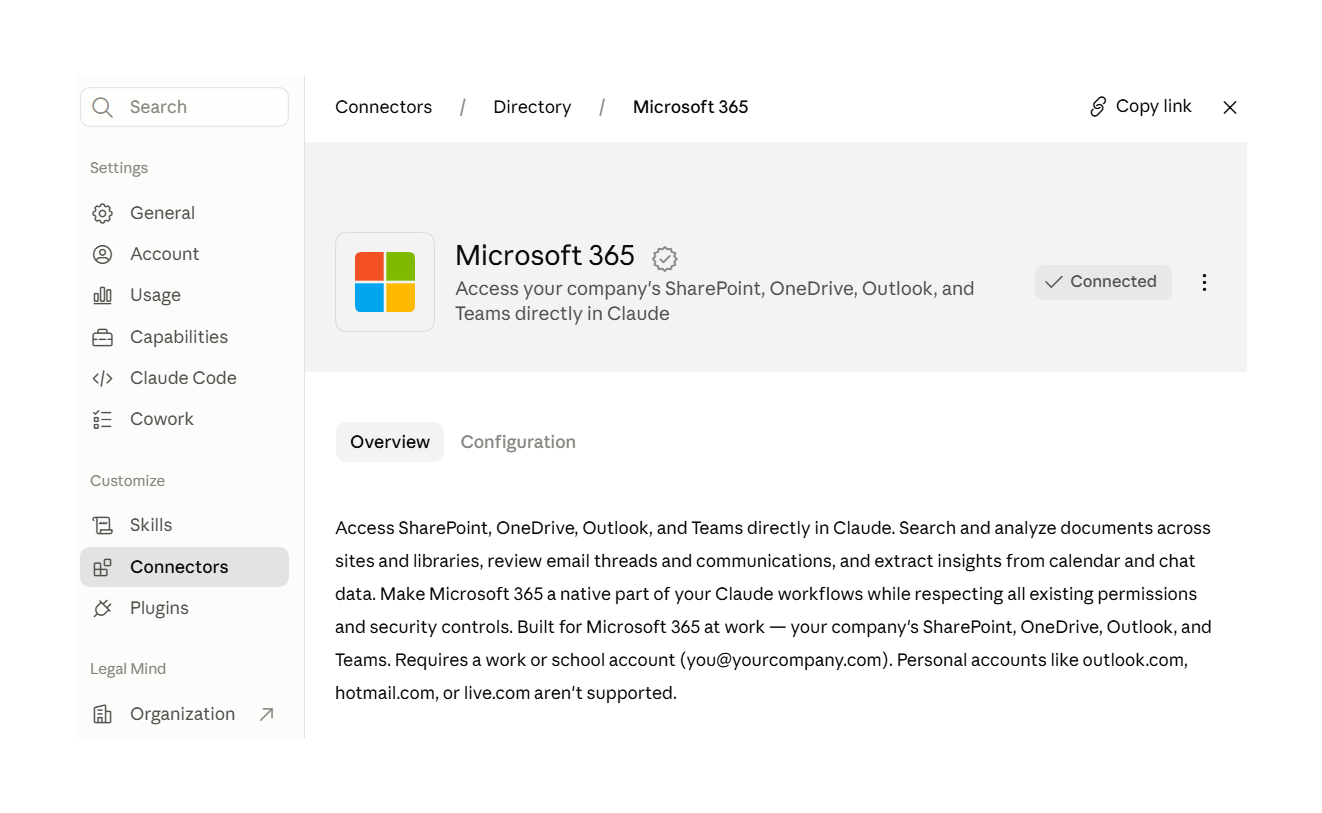Click into the Search settings field
1322x813 pixels.
click(184, 107)
